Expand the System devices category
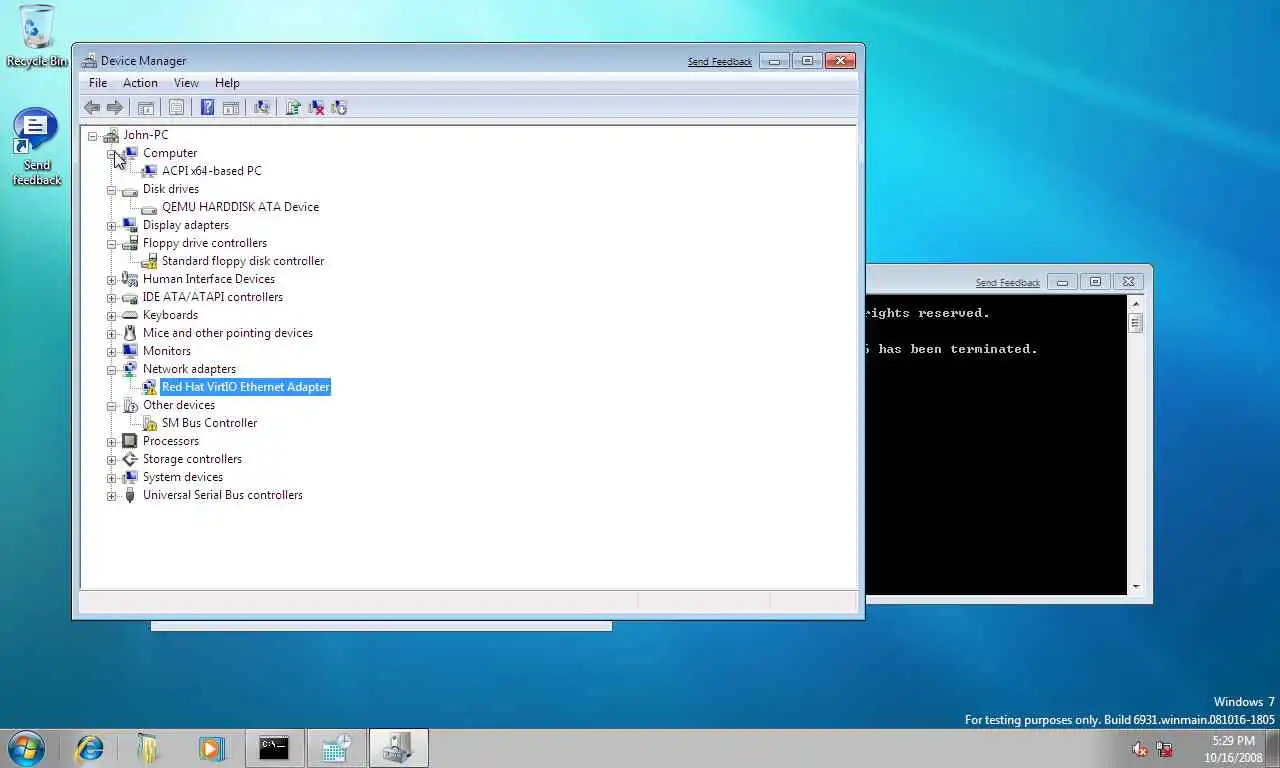The height and width of the screenshot is (768, 1280). [112, 478]
